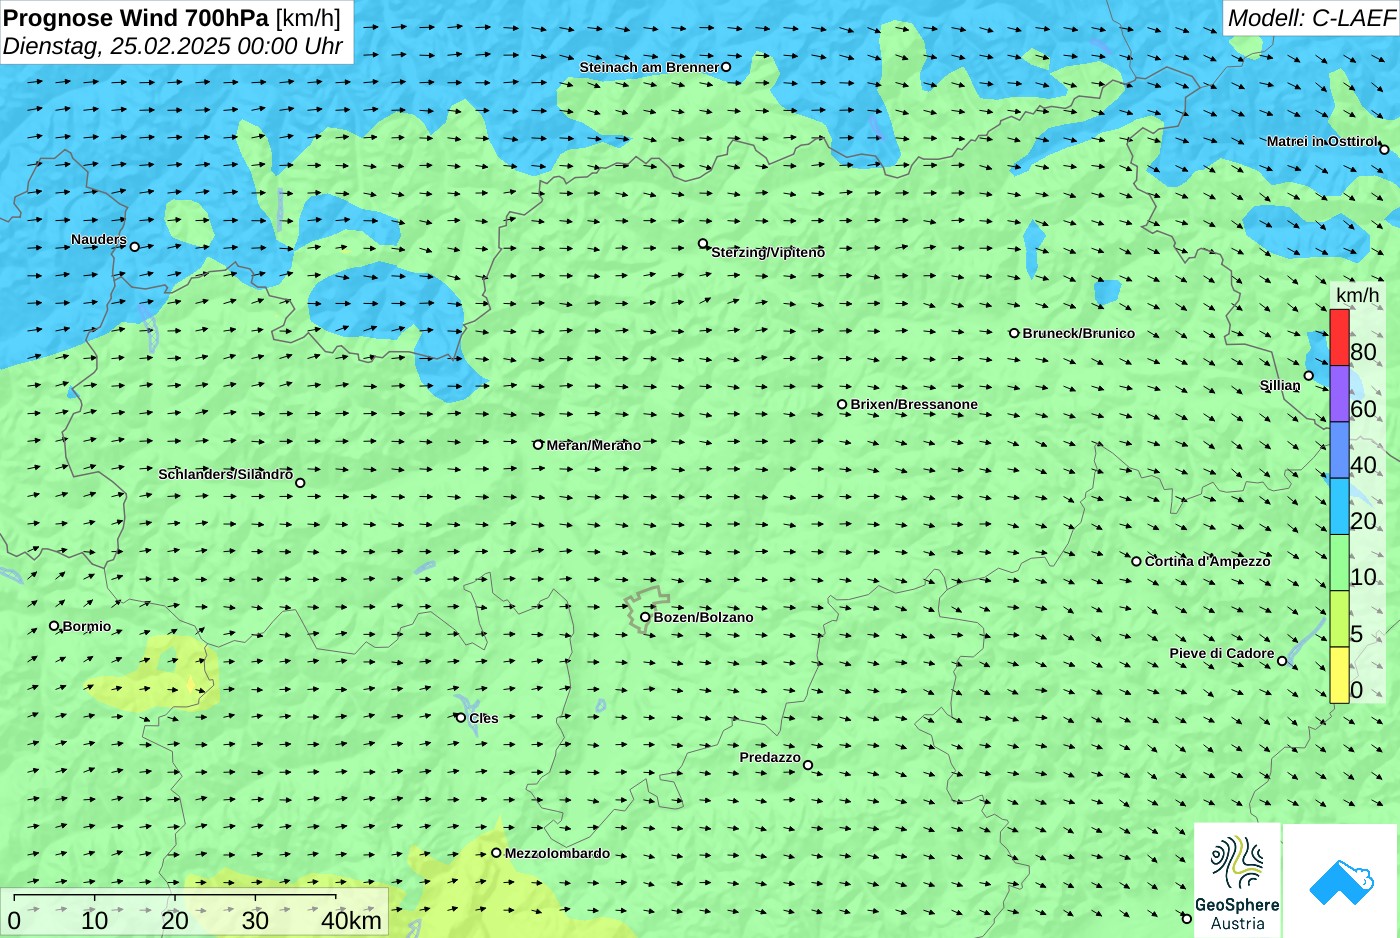Click the yellow 0 km/h legend swatch
Image resolution: width=1400 pixels, height=938 pixels.
tap(1339, 675)
